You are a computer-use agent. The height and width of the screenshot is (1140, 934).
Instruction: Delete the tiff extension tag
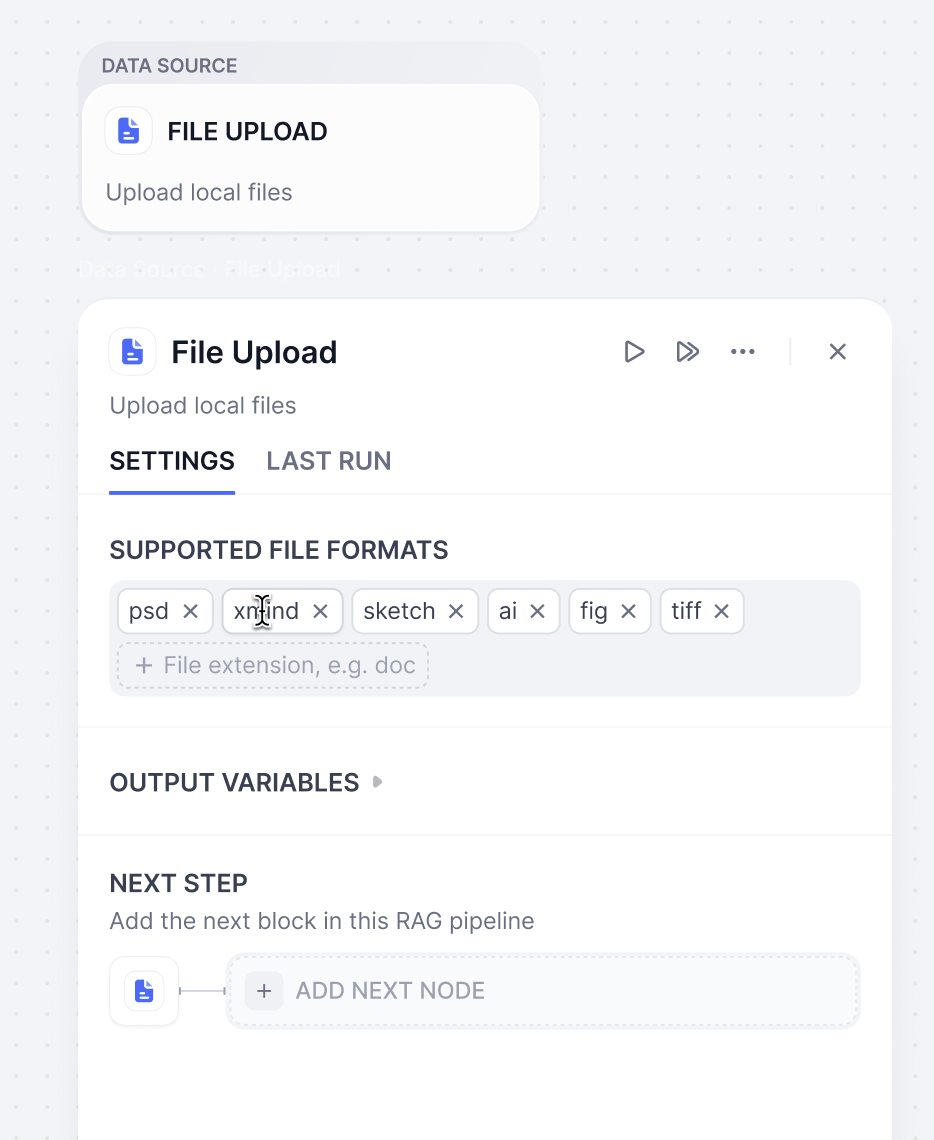pyautogui.click(x=722, y=611)
